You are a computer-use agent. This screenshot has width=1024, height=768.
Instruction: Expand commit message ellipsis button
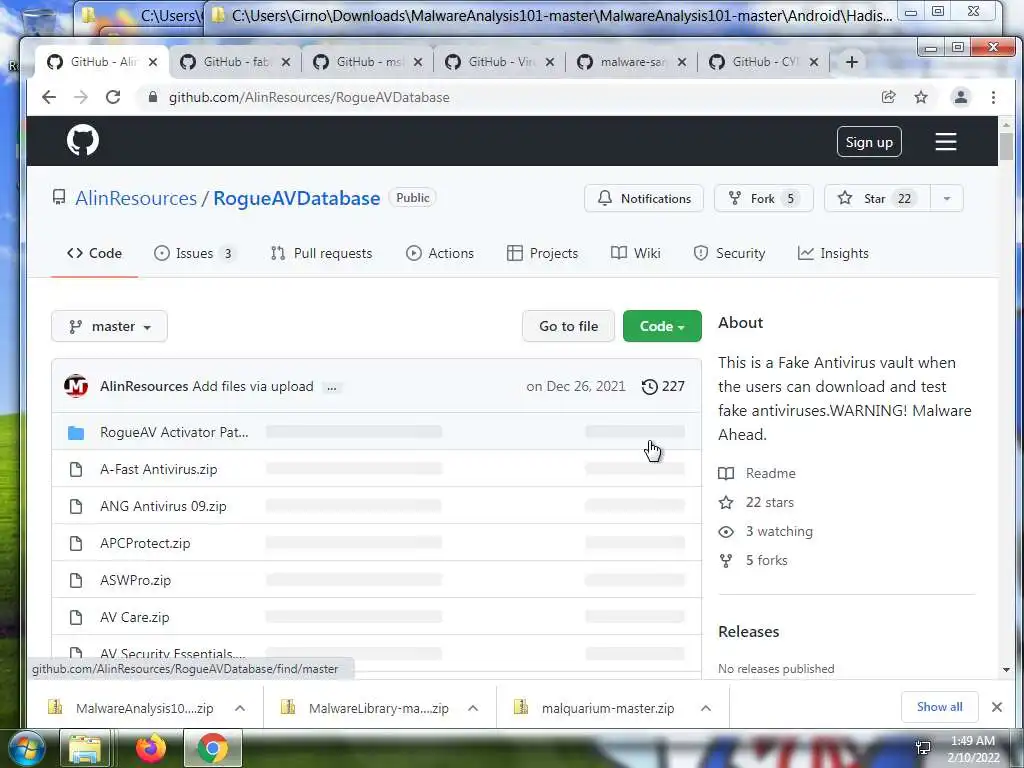coord(332,387)
